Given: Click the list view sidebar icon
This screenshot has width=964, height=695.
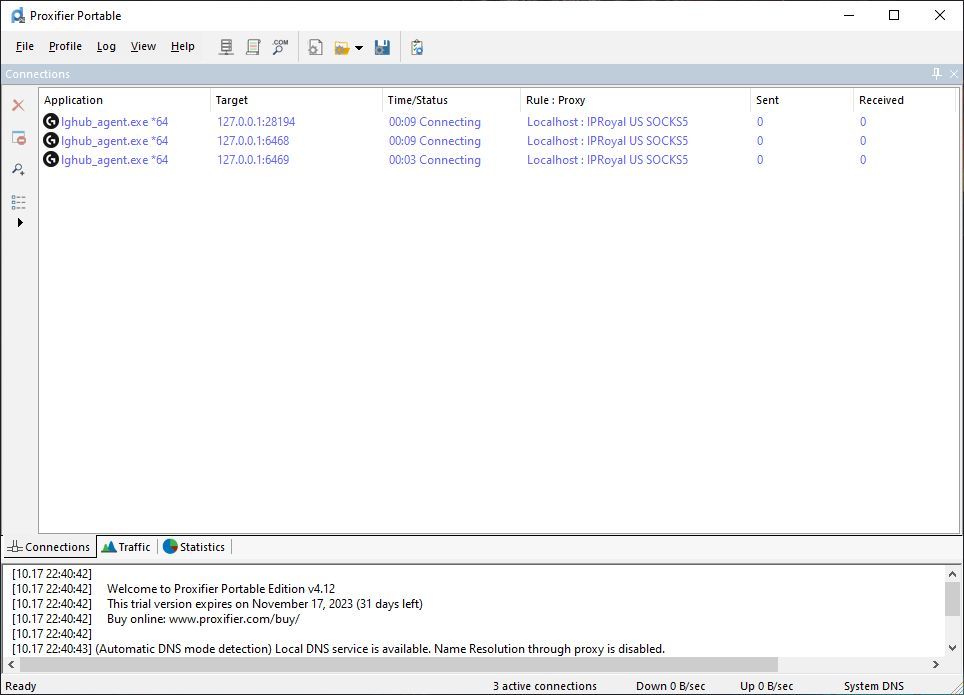Looking at the screenshot, I should [x=18, y=202].
